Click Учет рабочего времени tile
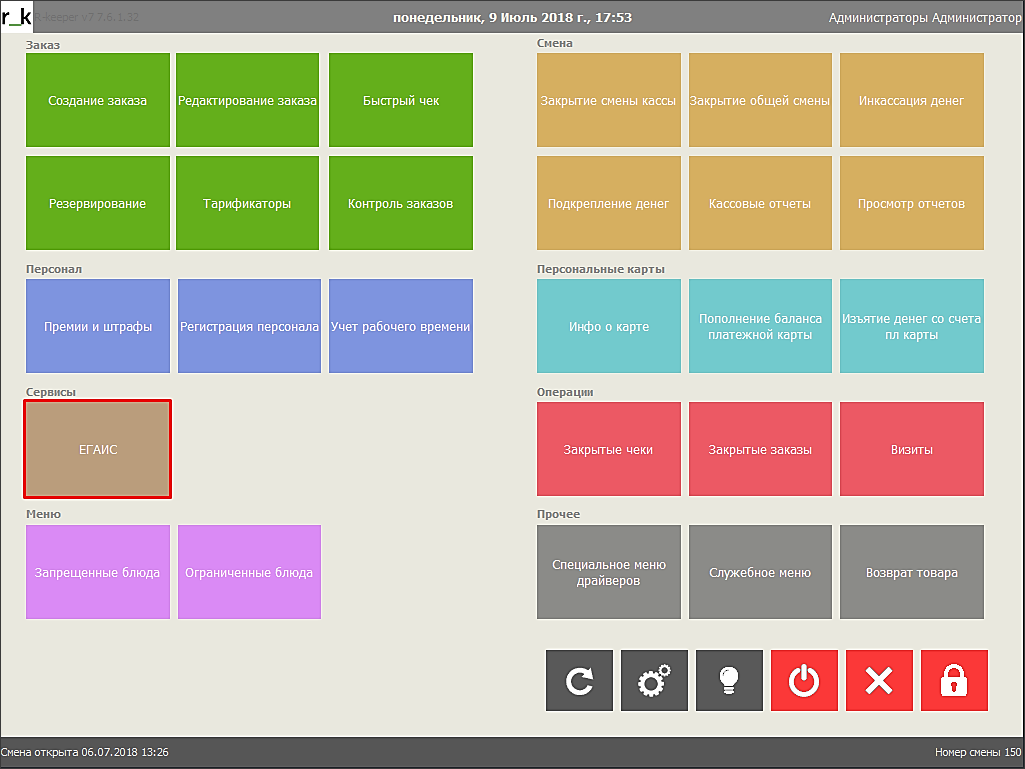 tap(401, 327)
